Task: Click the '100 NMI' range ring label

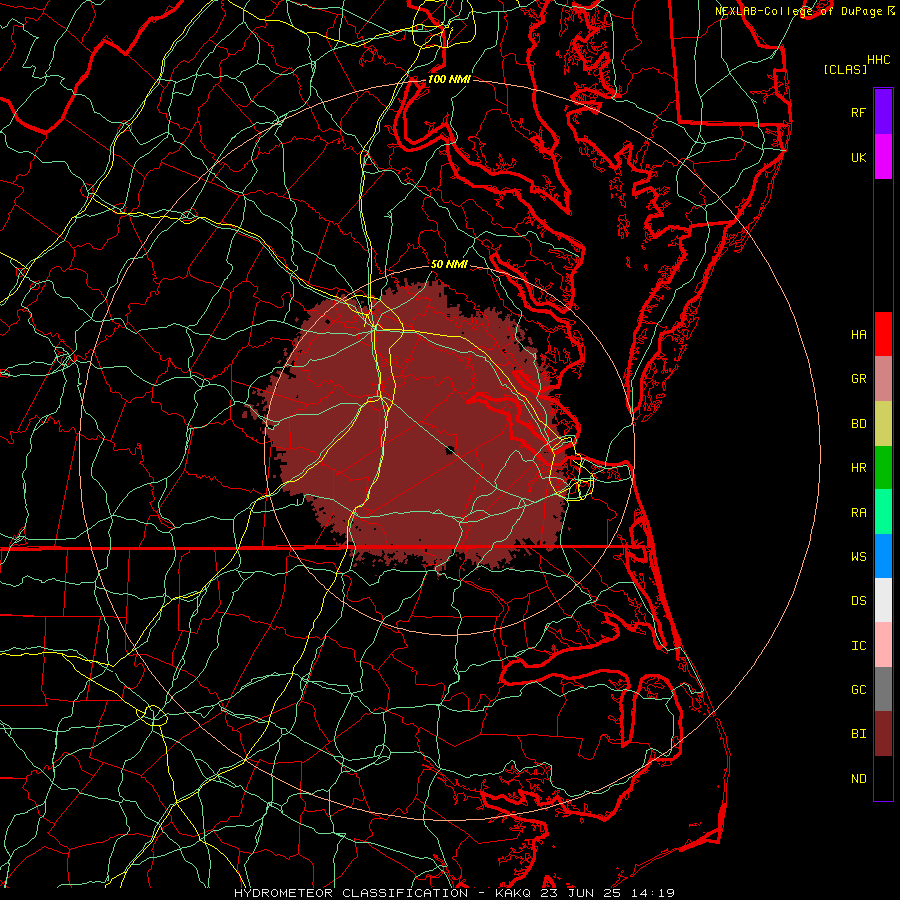Action: coord(449,79)
